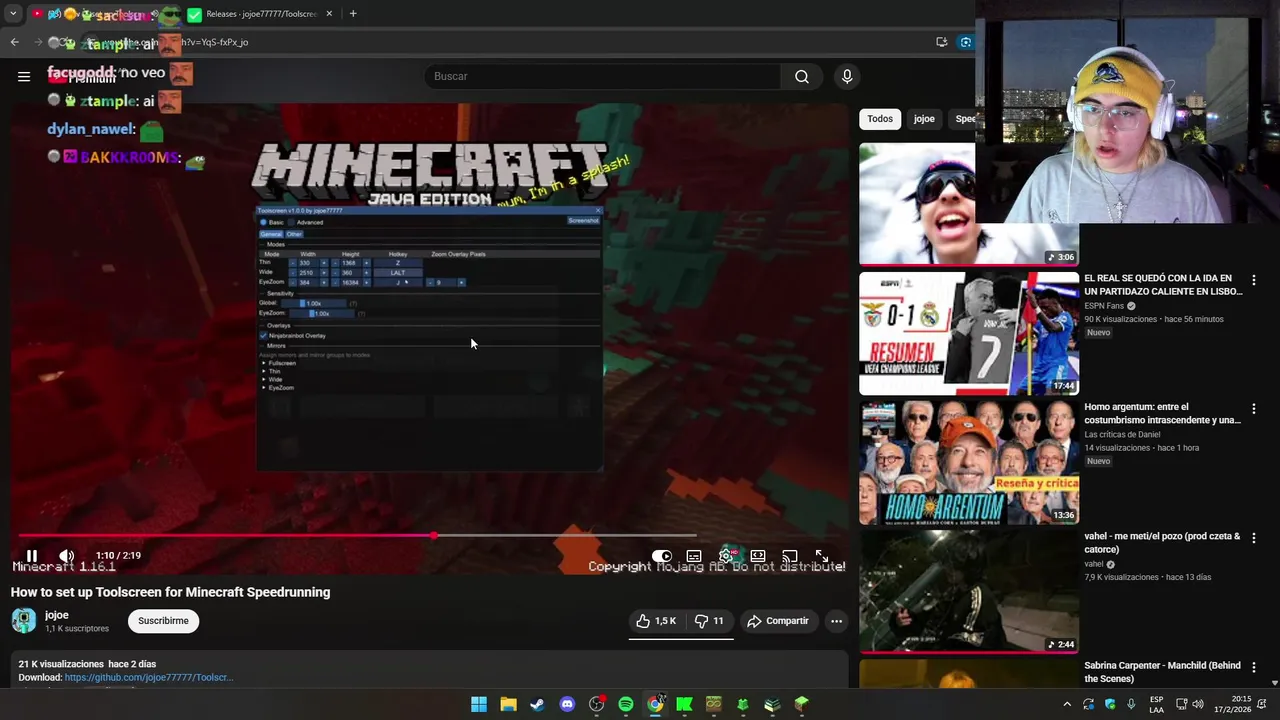Open a new browser tab

coord(353,14)
